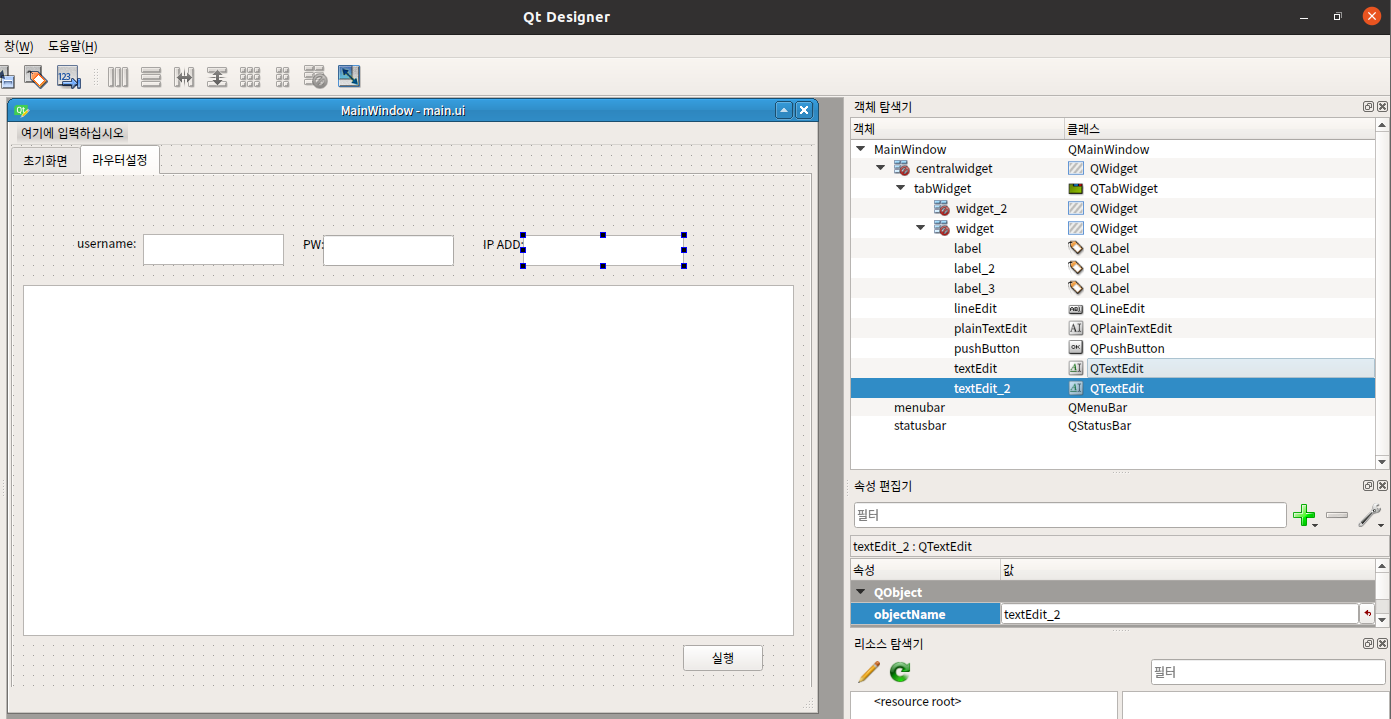Close the Resource Browser panel
Viewport: 1391px width, 719px height.
pyautogui.click(x=1382, y=644)
